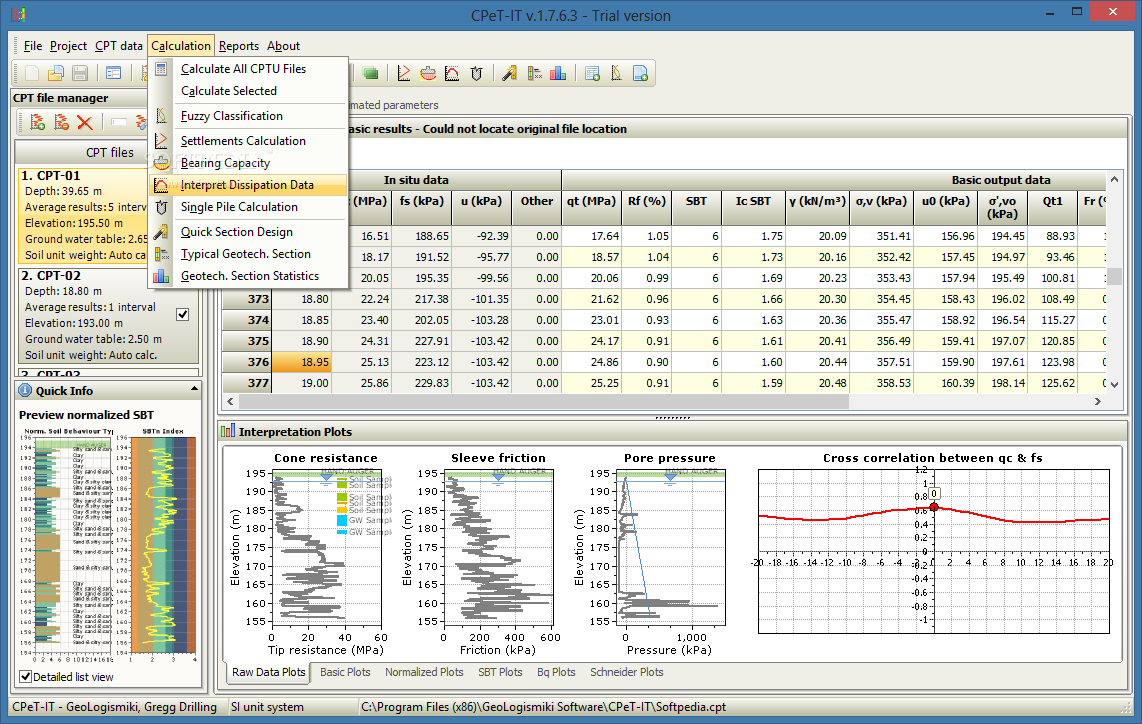1142x724 pixels.
Task: Open the About menu
Action: (283, 46)
